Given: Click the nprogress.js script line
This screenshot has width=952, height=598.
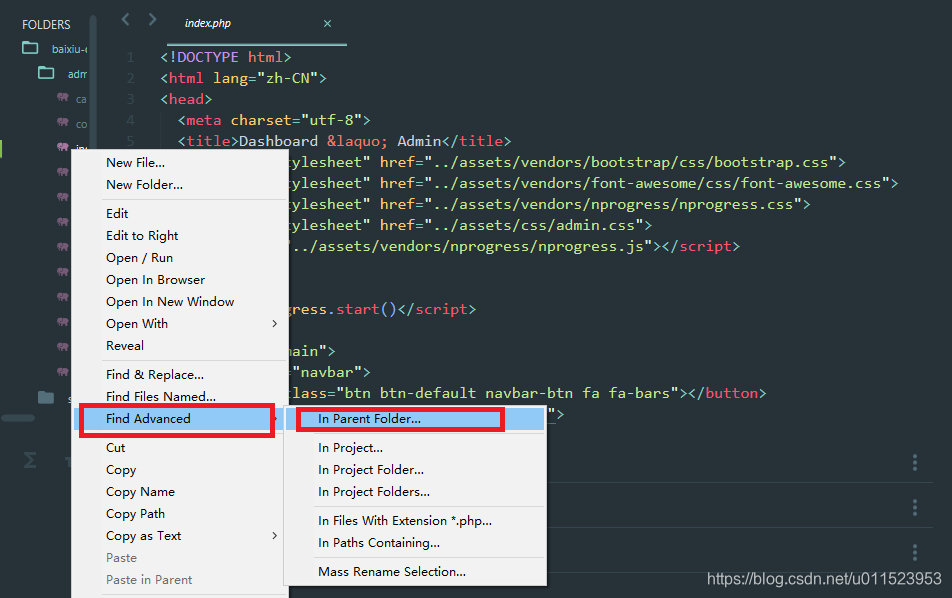Looking at the screenshot, I should pos(514,246).
